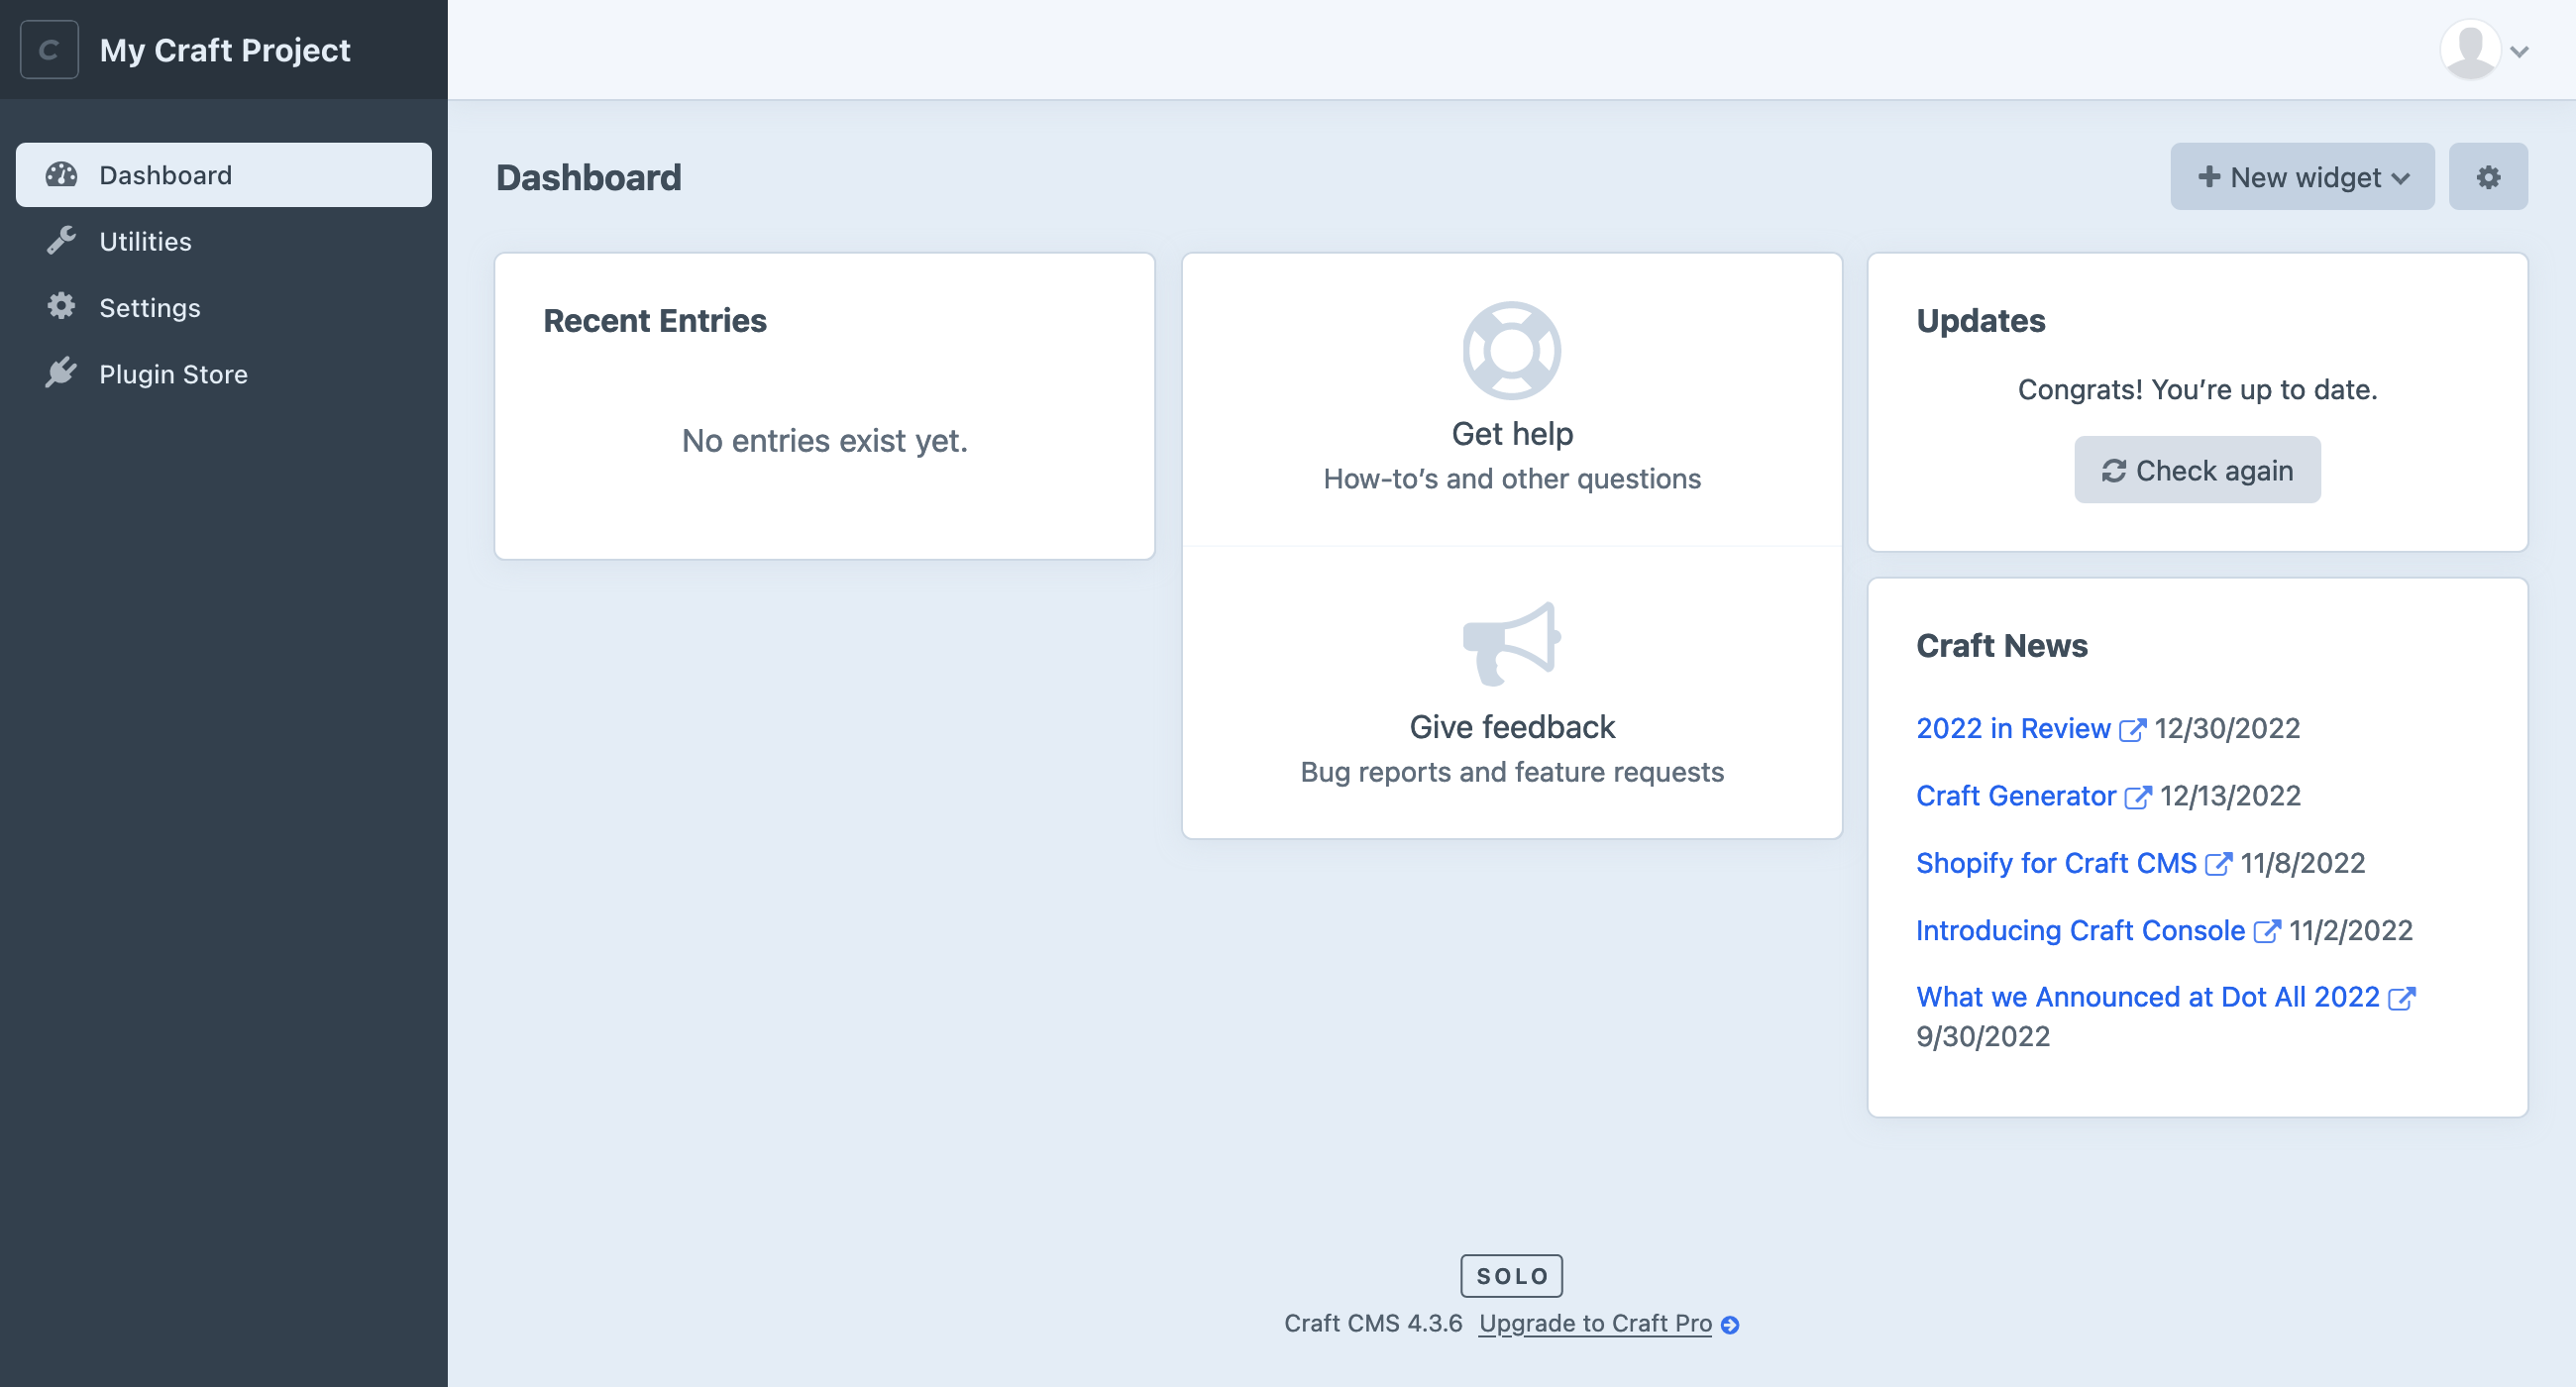2576x1387 pixels.
Task: Click the Utilities wrench icon
Action: pos(61,240)
